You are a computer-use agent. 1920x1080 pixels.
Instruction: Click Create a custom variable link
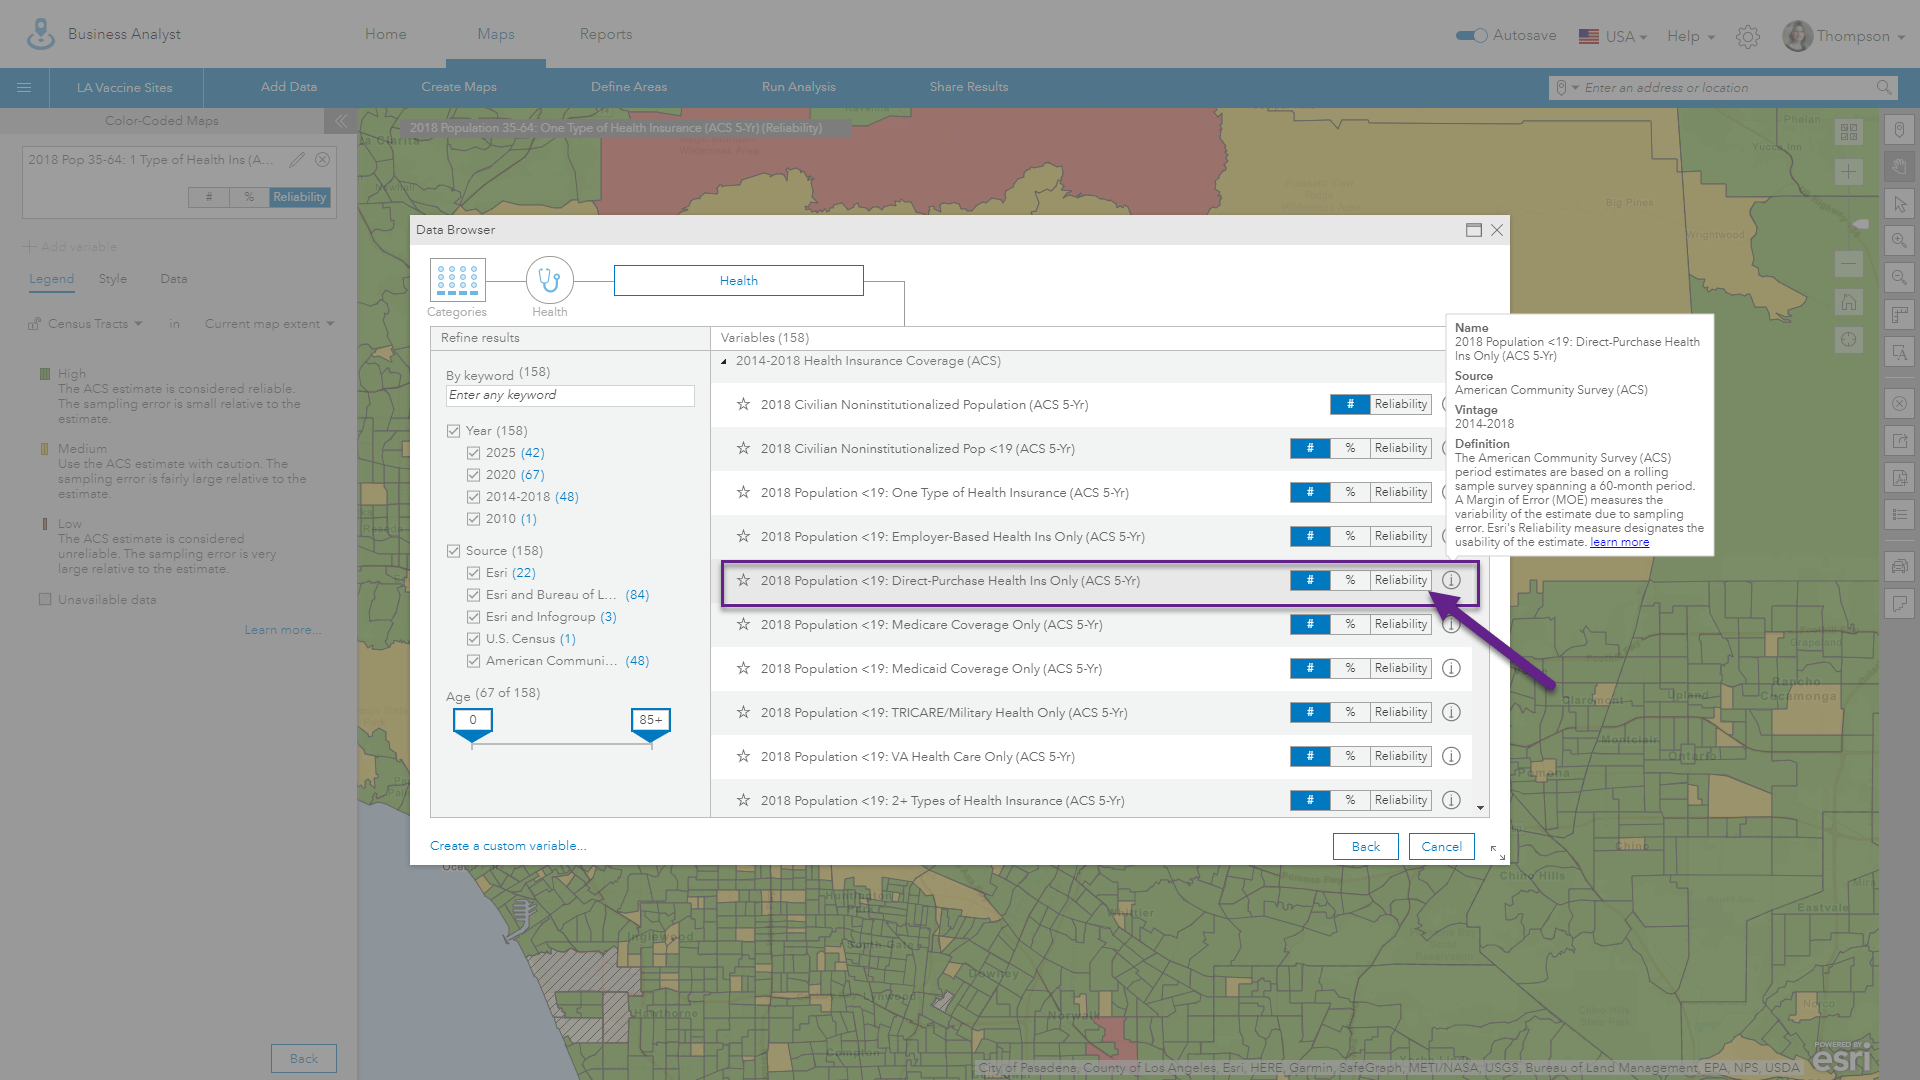tap(508, 846)
